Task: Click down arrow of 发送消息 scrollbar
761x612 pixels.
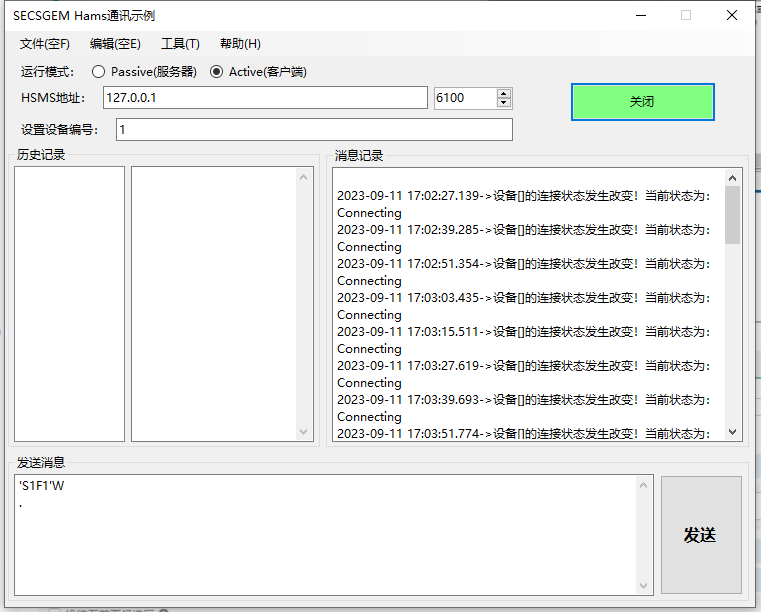Action: tap(644, 586)
